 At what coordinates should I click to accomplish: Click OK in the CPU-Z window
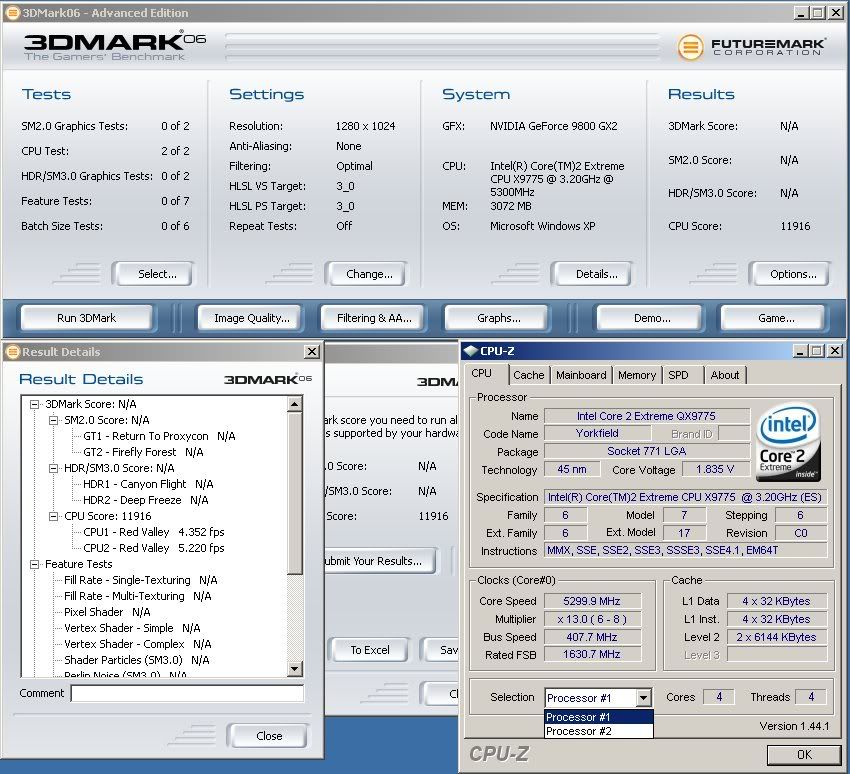[x=804, y=754]
